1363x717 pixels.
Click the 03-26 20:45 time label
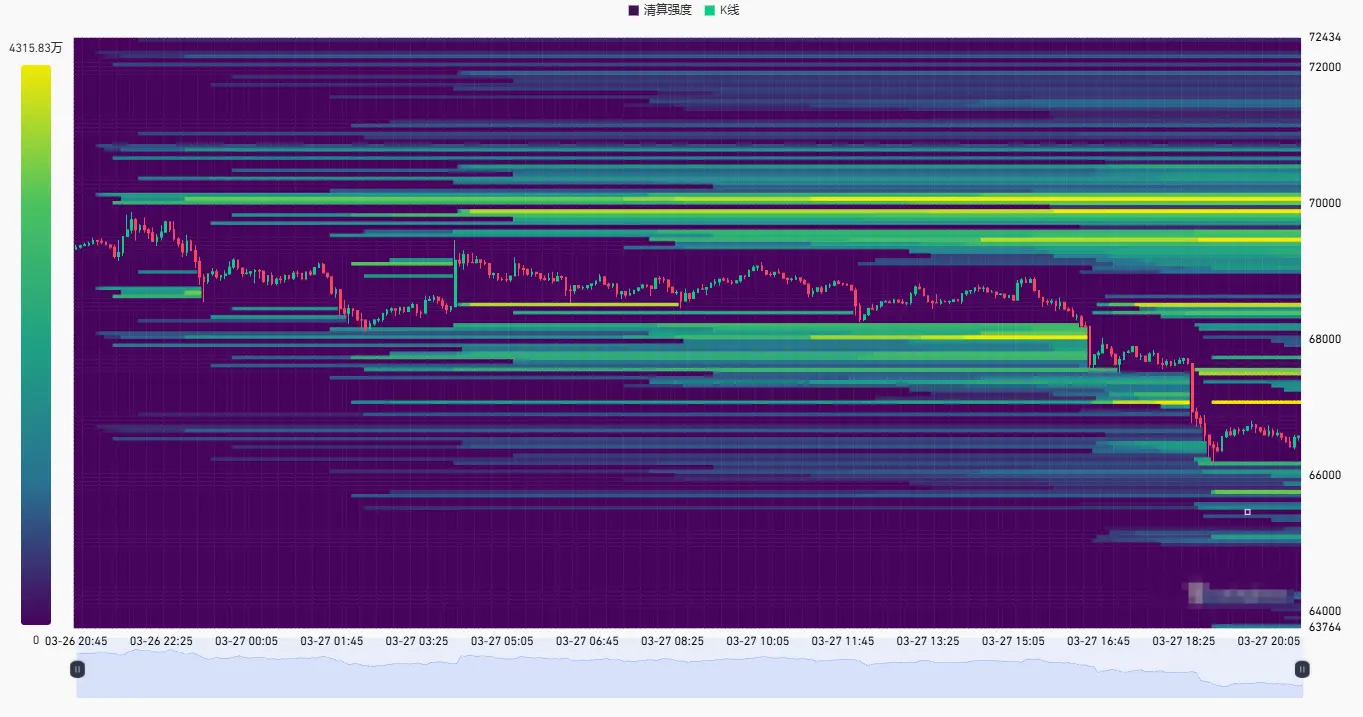coord(76,641)
